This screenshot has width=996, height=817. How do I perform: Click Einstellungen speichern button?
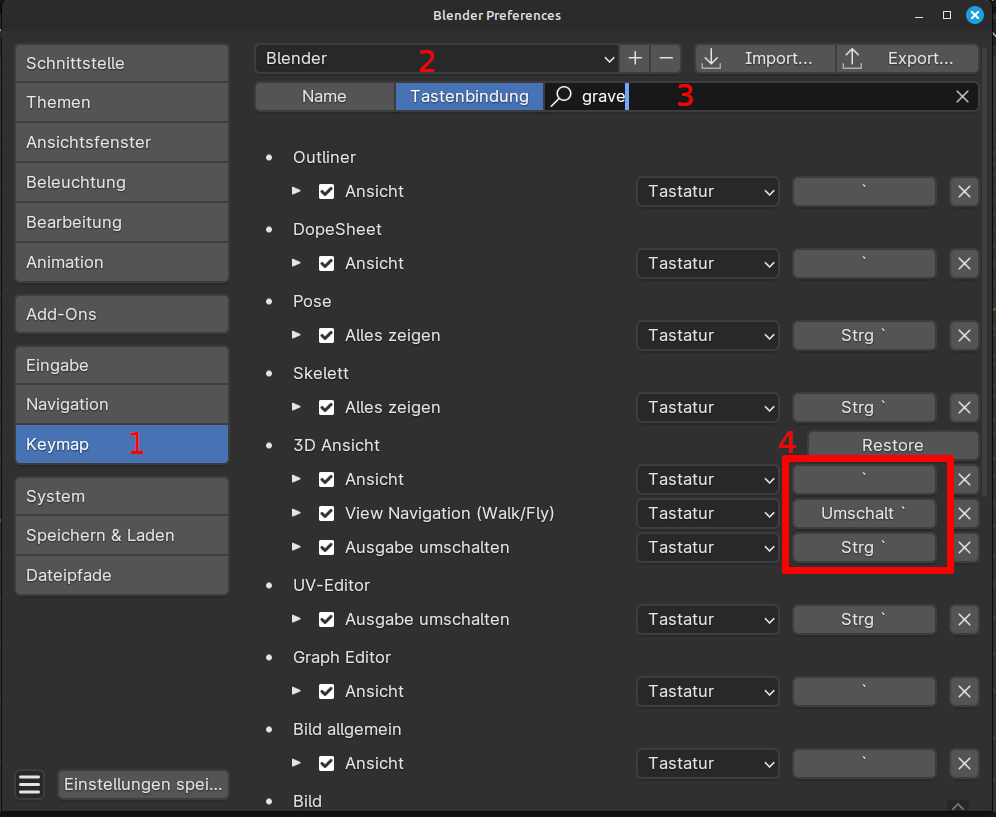[x=143, y=784]
